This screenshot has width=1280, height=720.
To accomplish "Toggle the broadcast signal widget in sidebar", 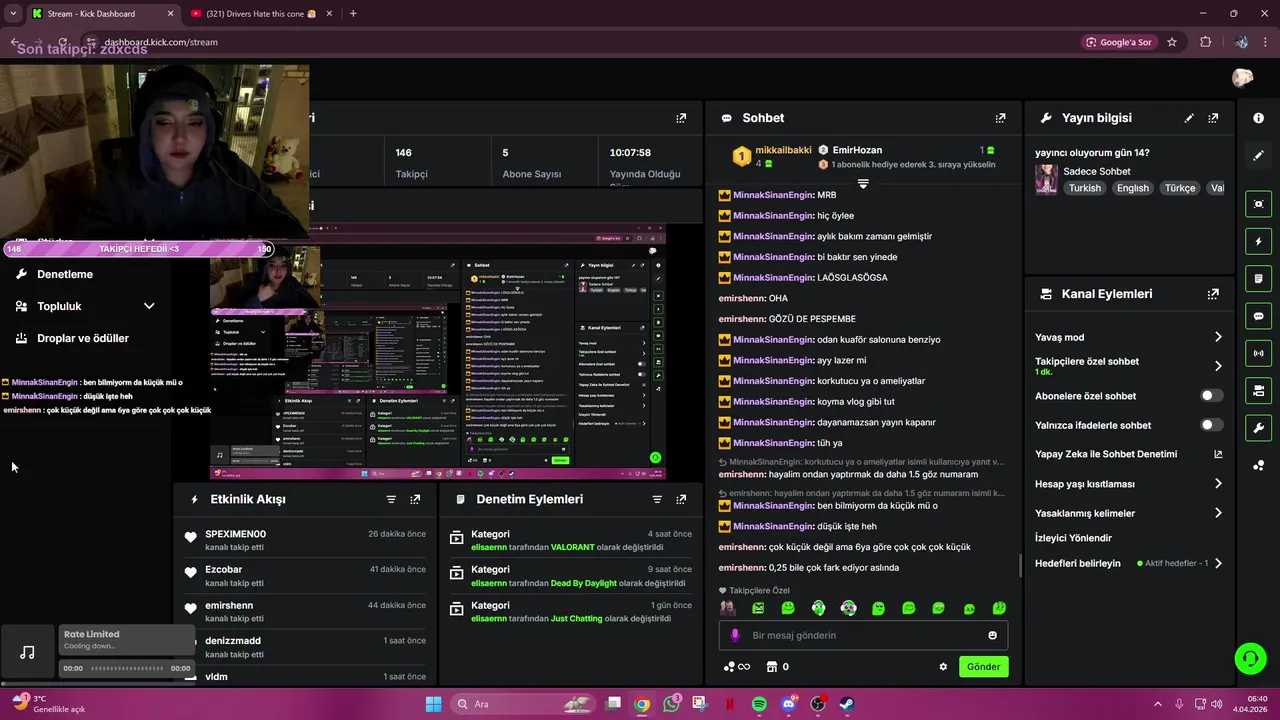I will coord(1259,353).
